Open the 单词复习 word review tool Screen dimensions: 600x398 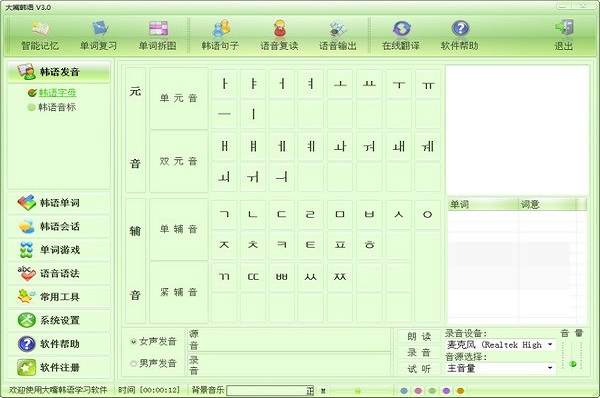(99, 35)
